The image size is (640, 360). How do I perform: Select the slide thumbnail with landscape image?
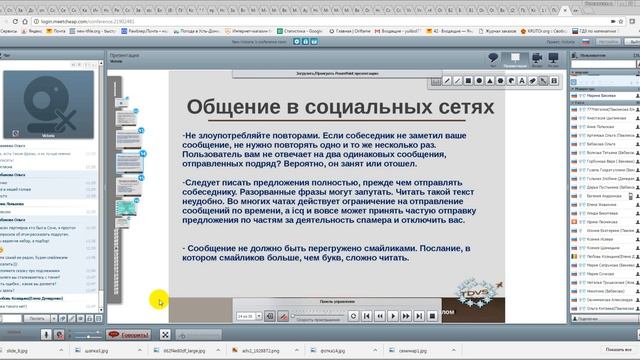pos(126,208)
